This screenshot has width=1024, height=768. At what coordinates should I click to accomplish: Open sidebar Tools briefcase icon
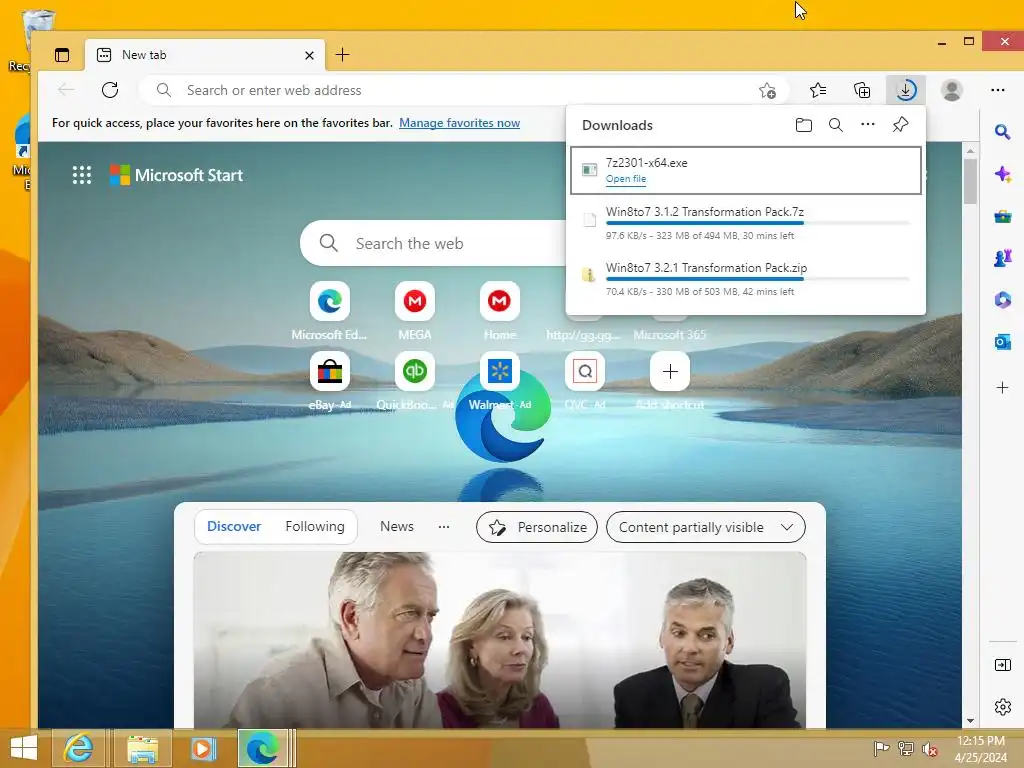coord(1002,216)
